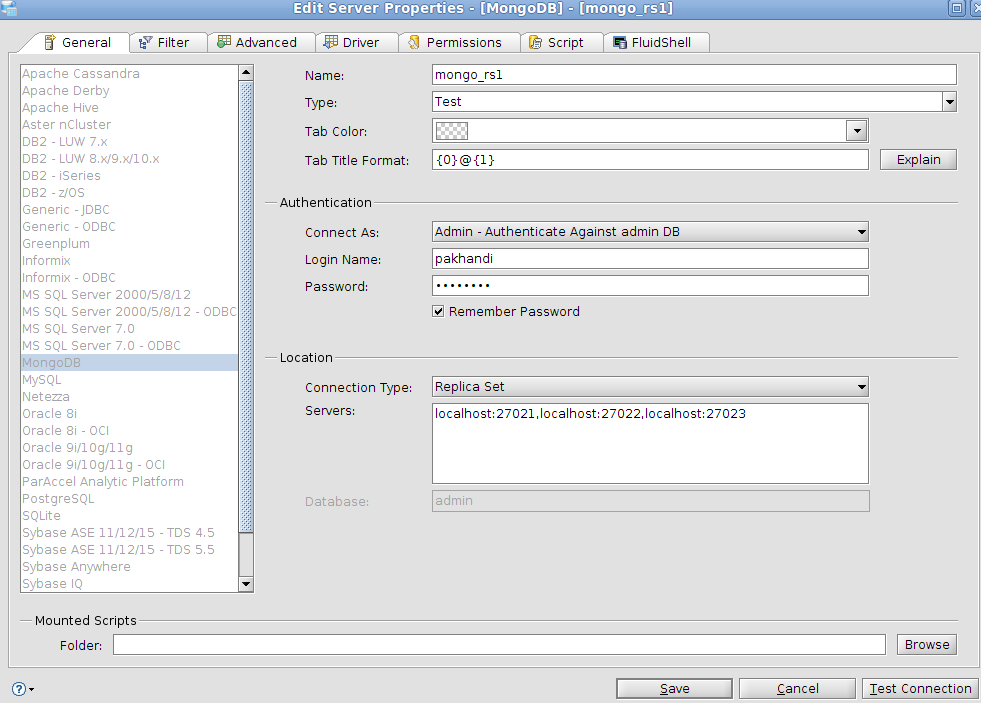Open the Type dropdown arrow
Viewport: 981px width, 703px height.
tap(950, 101)
